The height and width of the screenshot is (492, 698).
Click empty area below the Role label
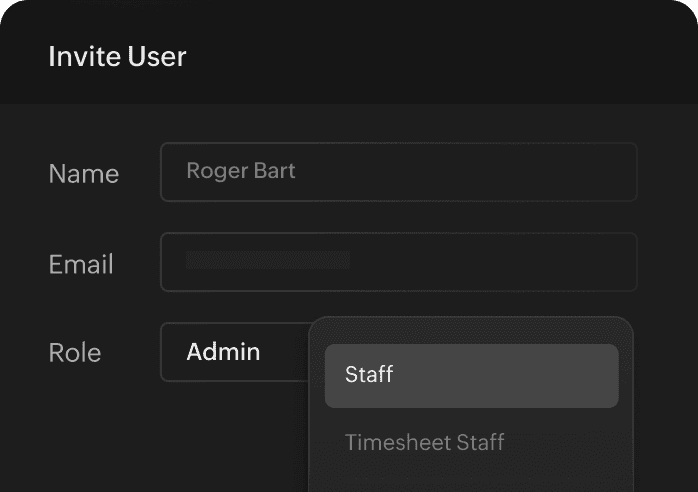80,430
